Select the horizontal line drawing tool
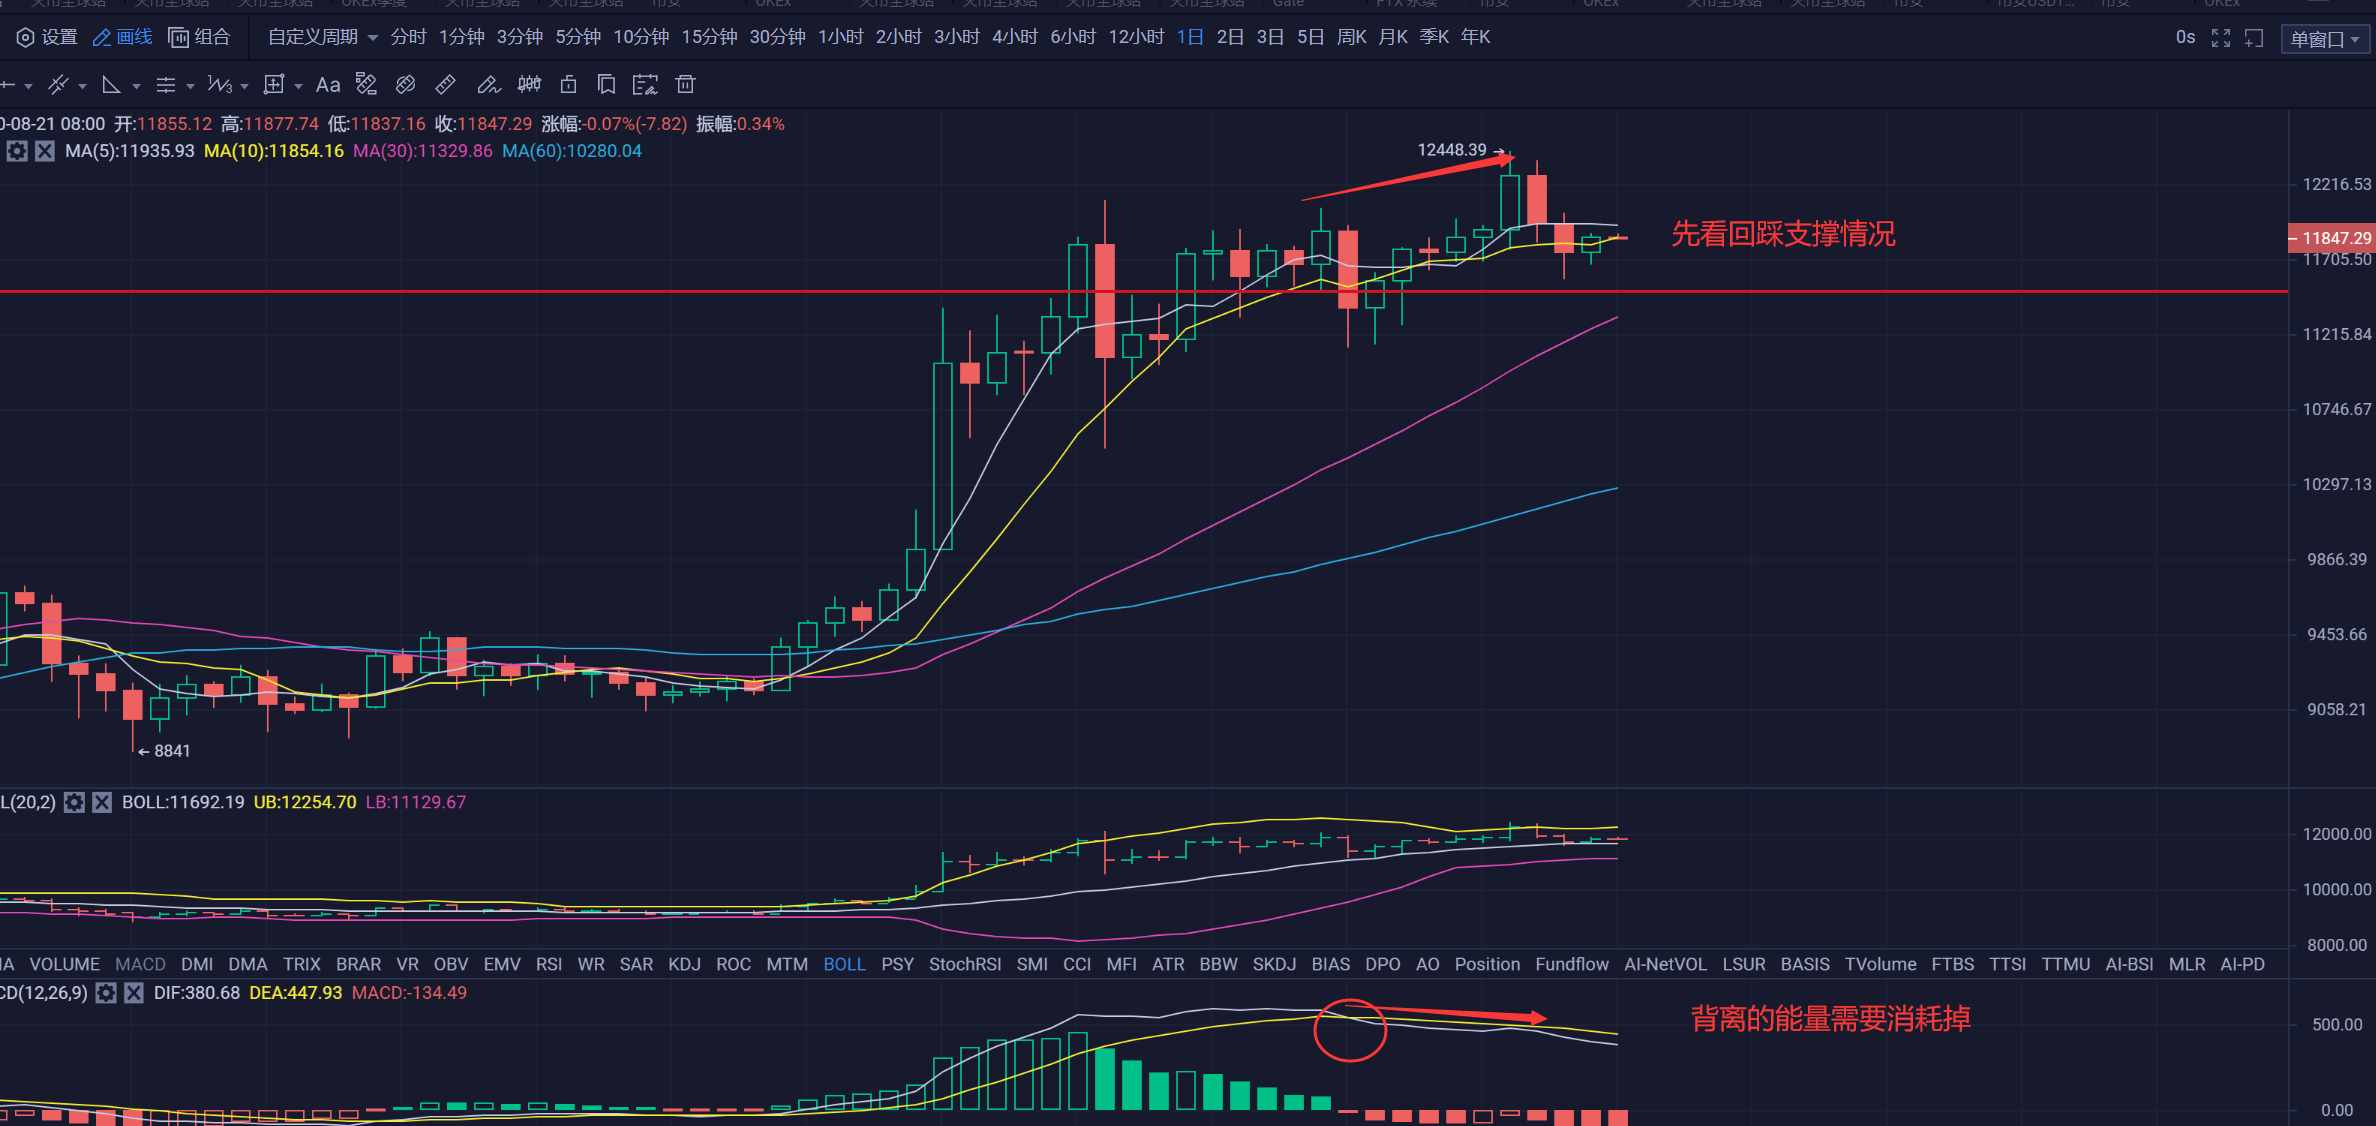This screenshot has width=2376, height=1126. coord(8,85)
